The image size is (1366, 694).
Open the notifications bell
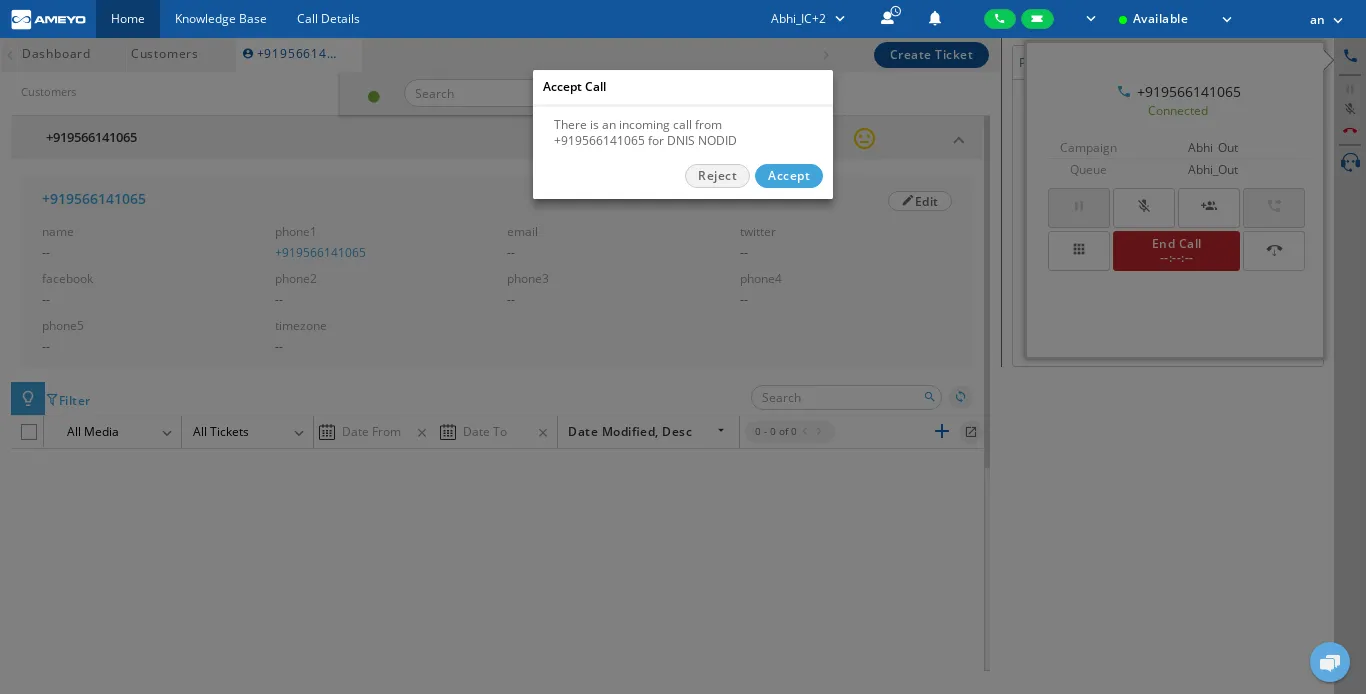935,18
